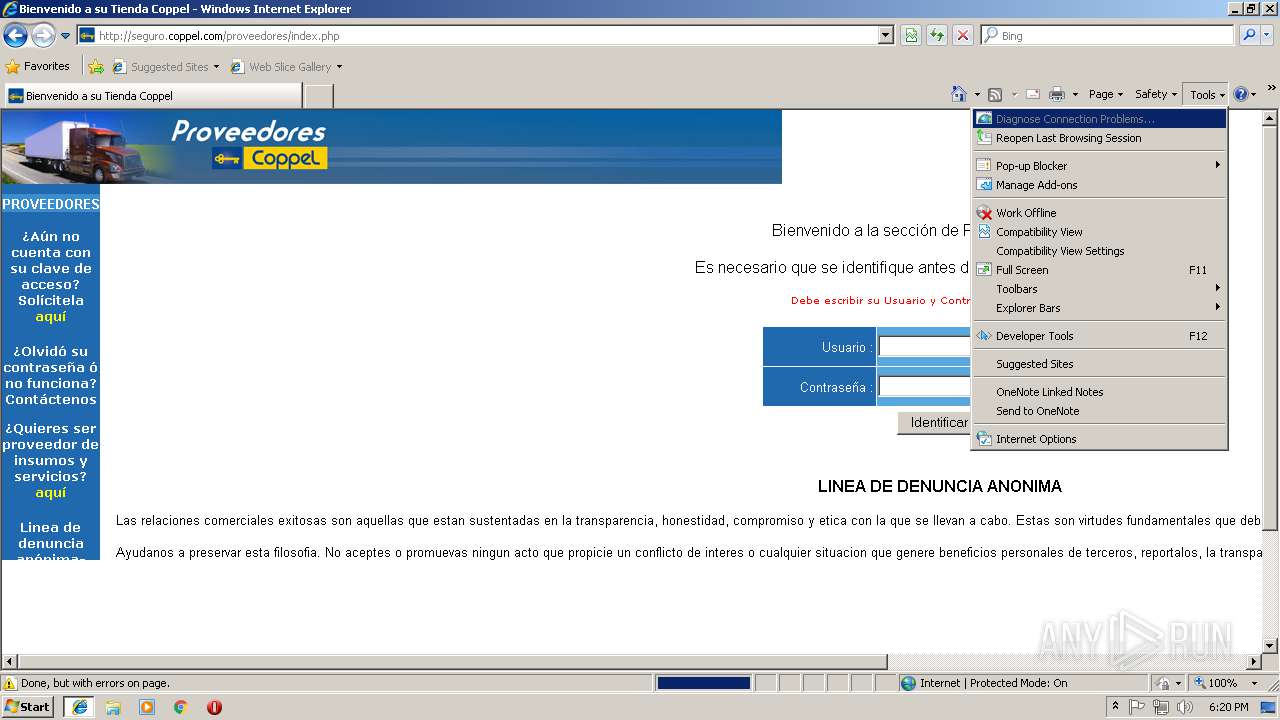The image size is (1280, 720).
Task: Click the Stop loading icon
Action: [x=963, y=35]
